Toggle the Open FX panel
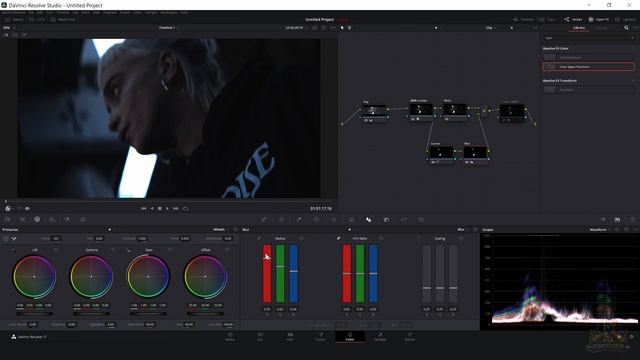 pos(599,20)
